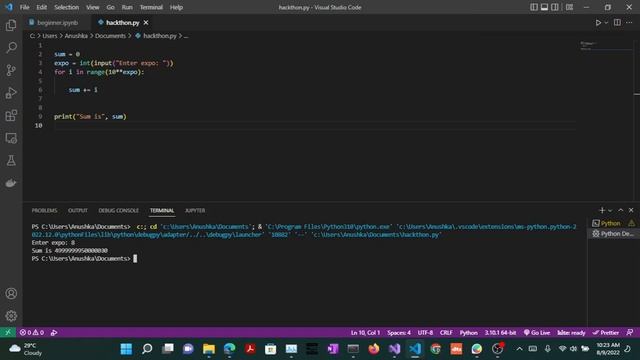
Task: Toggle the secondary side bar layout icon
Action: [x=555, y=7]
